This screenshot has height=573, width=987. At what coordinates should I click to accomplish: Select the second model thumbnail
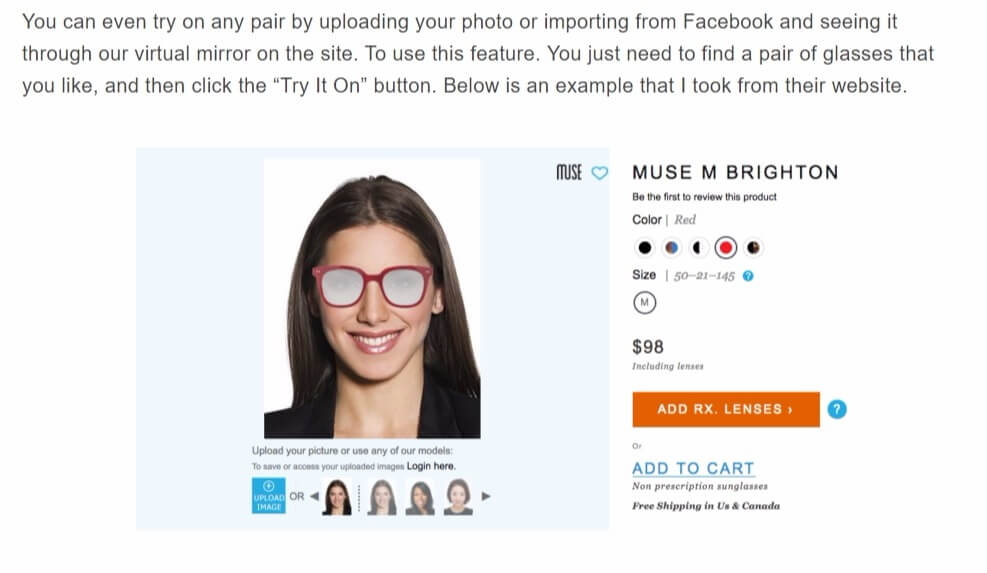tap(380, 496)
